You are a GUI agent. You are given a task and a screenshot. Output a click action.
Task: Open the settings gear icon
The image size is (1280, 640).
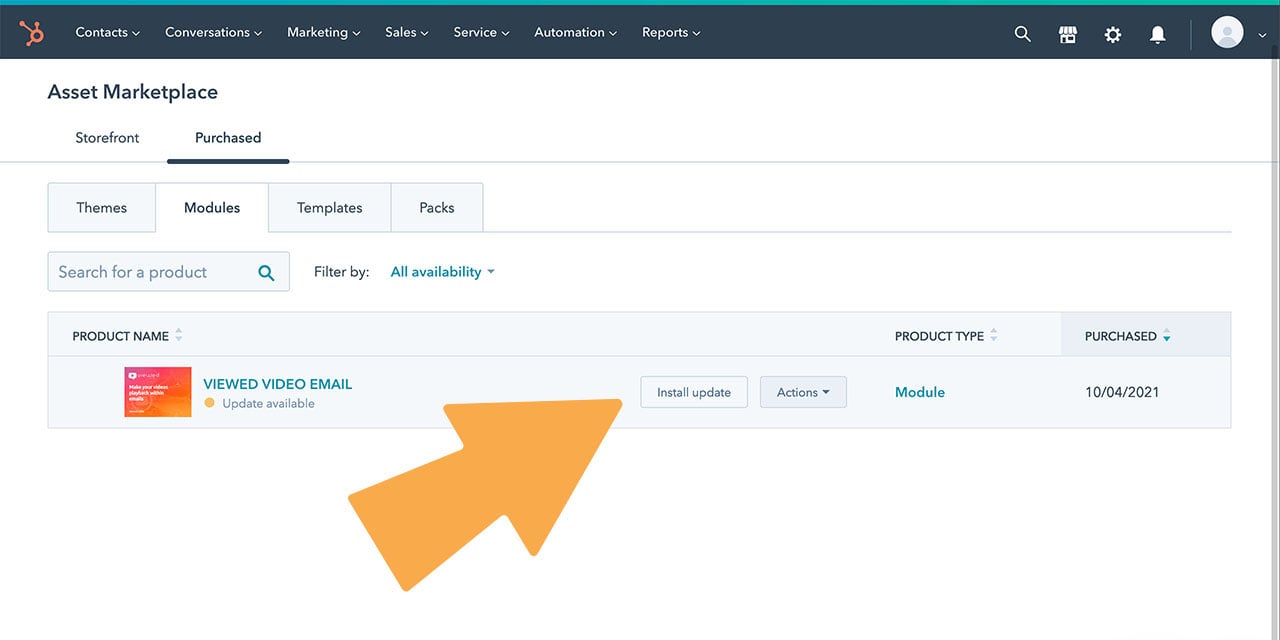[x=1113, y=34]
